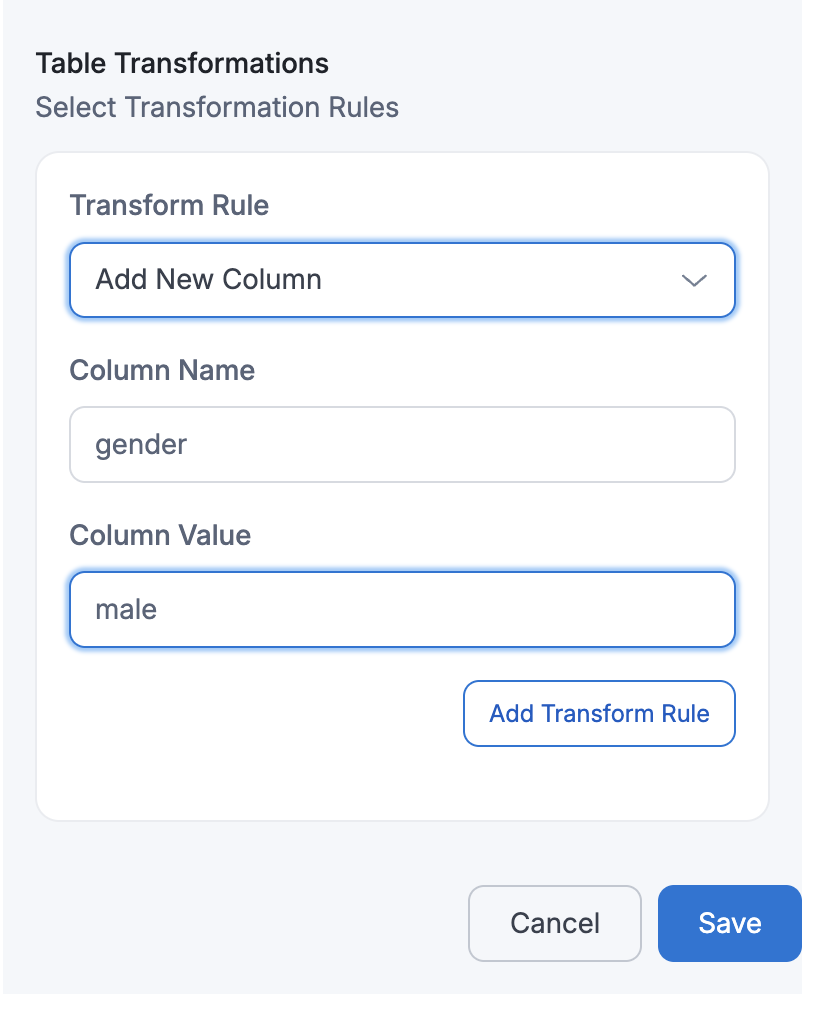Image resolution: width=834 pixels, height=1014 pixels.
Task: Click the 'Column Name' field label
Action: click(162, 371)
